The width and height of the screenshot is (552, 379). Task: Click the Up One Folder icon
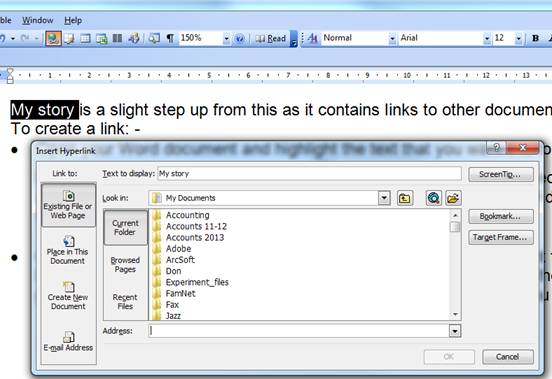pyautogui.click(x=405, y=198)
